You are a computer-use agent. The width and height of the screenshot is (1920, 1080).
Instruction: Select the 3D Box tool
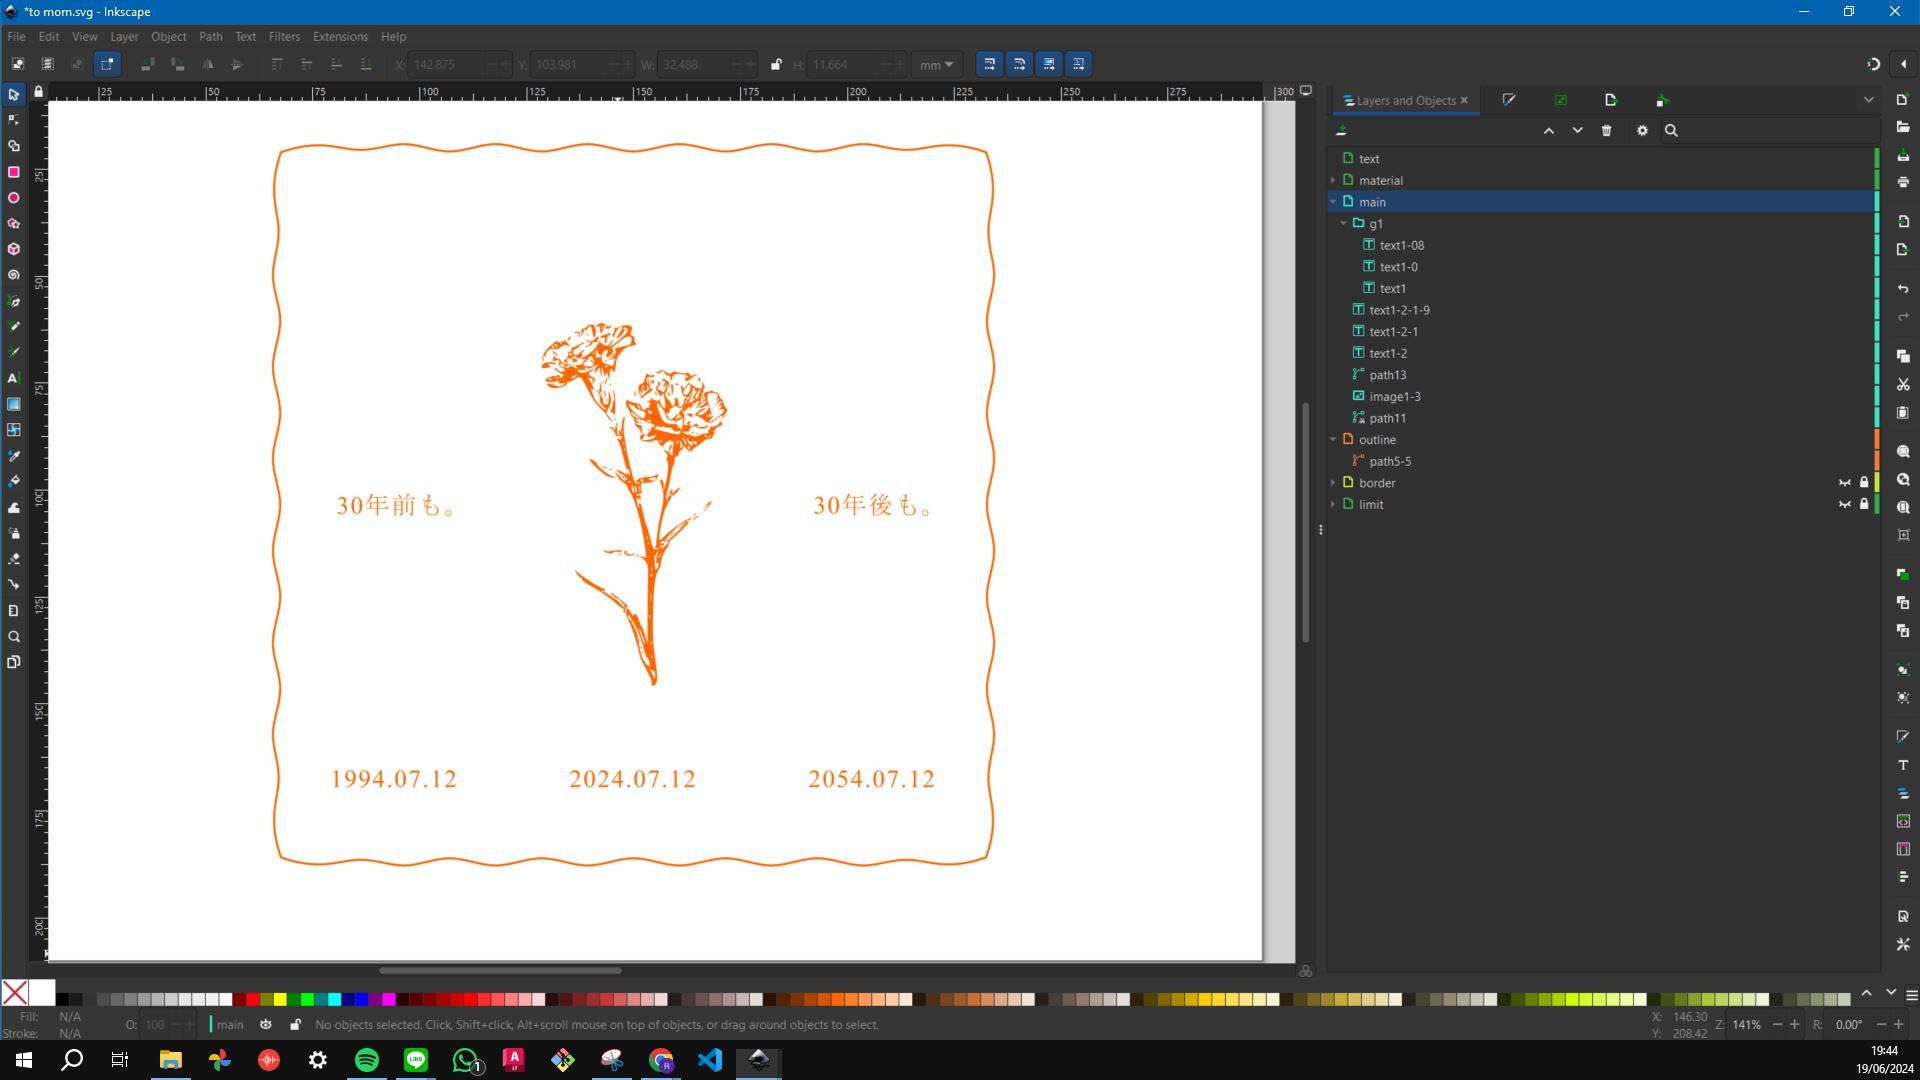click(14, 249)
